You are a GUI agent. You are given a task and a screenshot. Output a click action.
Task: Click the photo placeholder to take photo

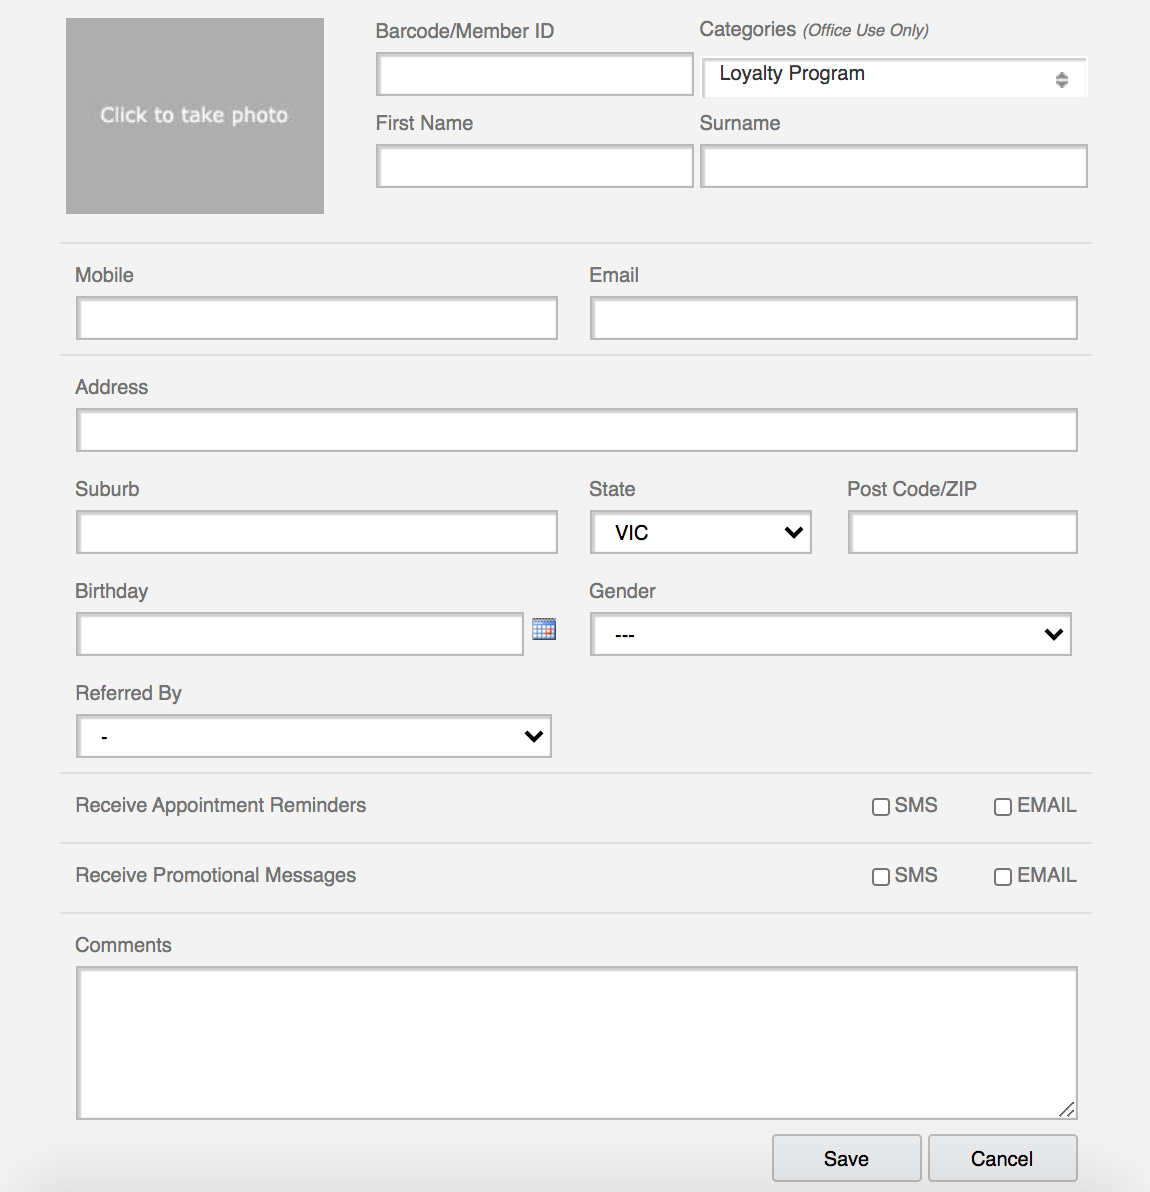point(195,116)
